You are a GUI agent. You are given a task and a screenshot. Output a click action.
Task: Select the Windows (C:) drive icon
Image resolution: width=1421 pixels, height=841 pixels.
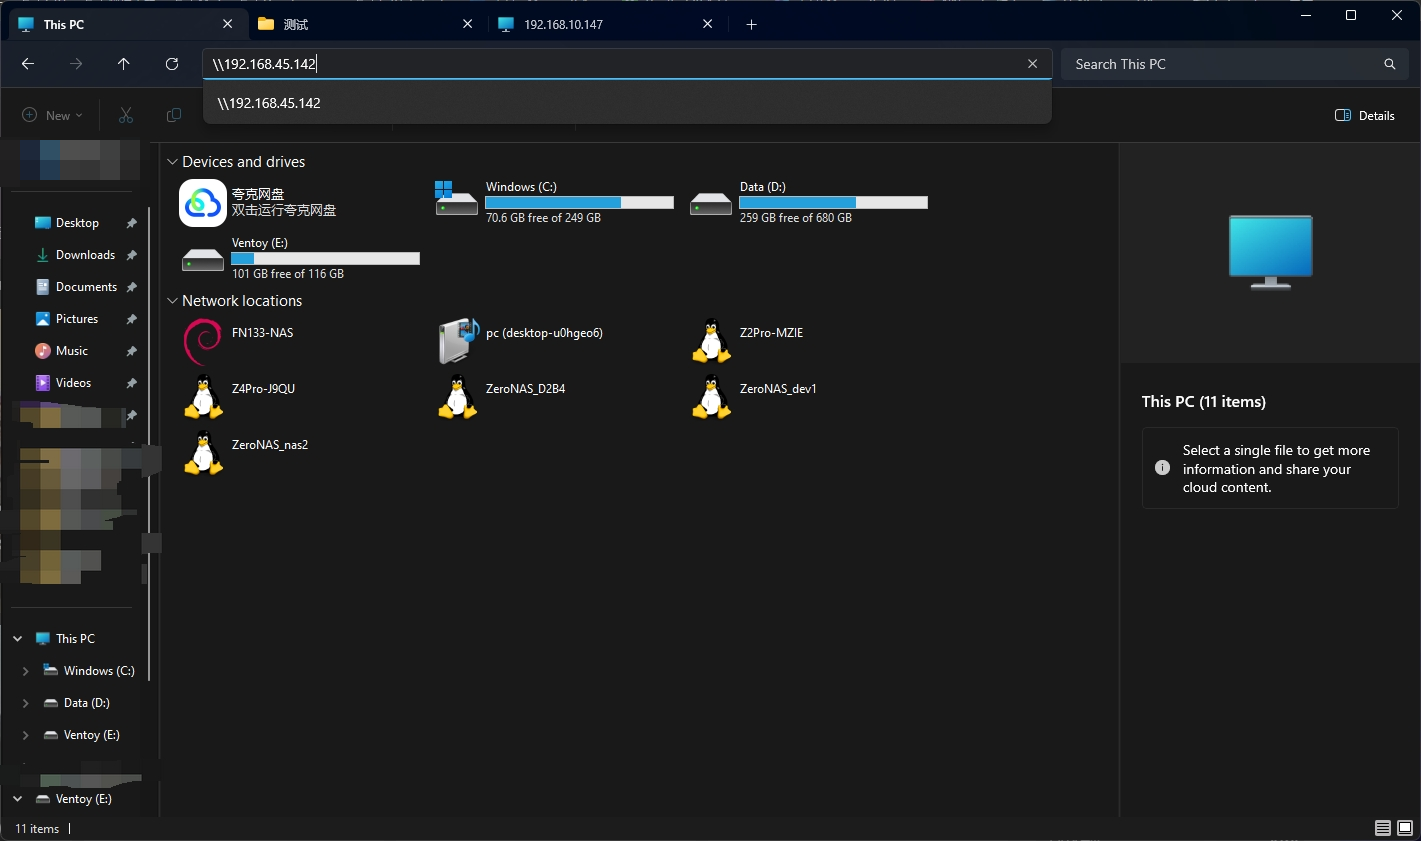pyautogui.click(x=456, y=198)
